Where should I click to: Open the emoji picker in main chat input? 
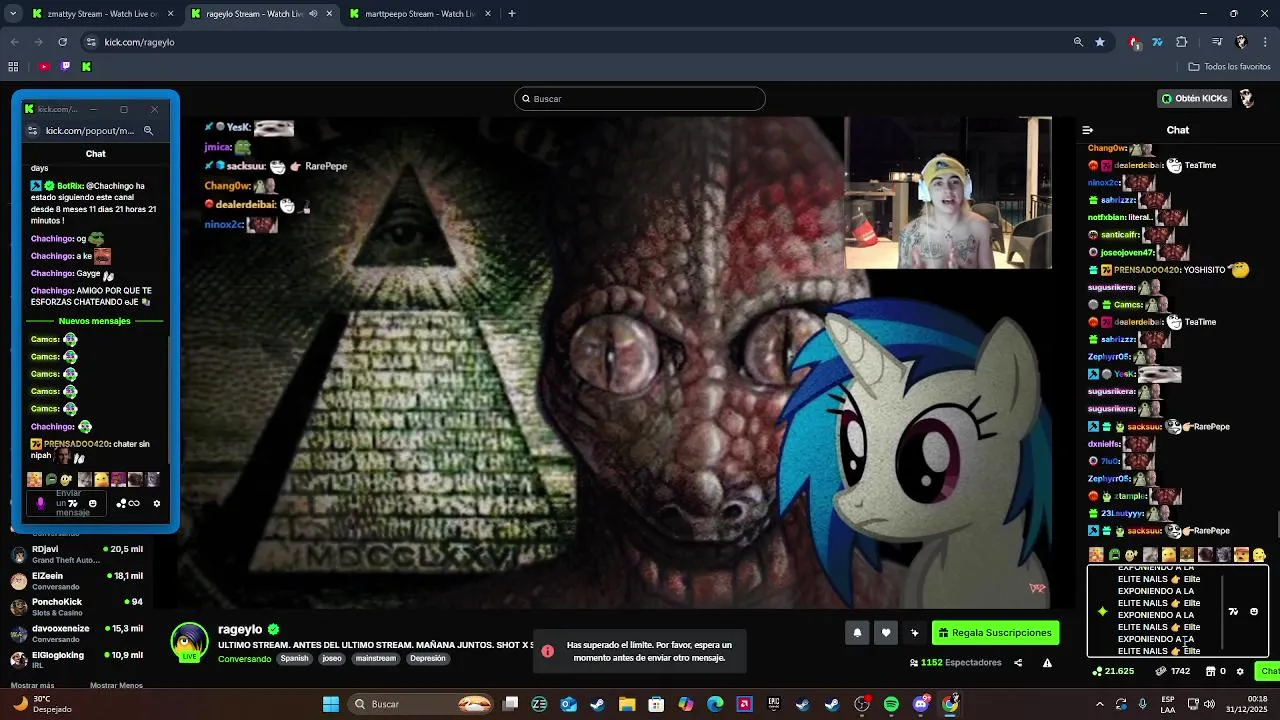click(1254, 611)
